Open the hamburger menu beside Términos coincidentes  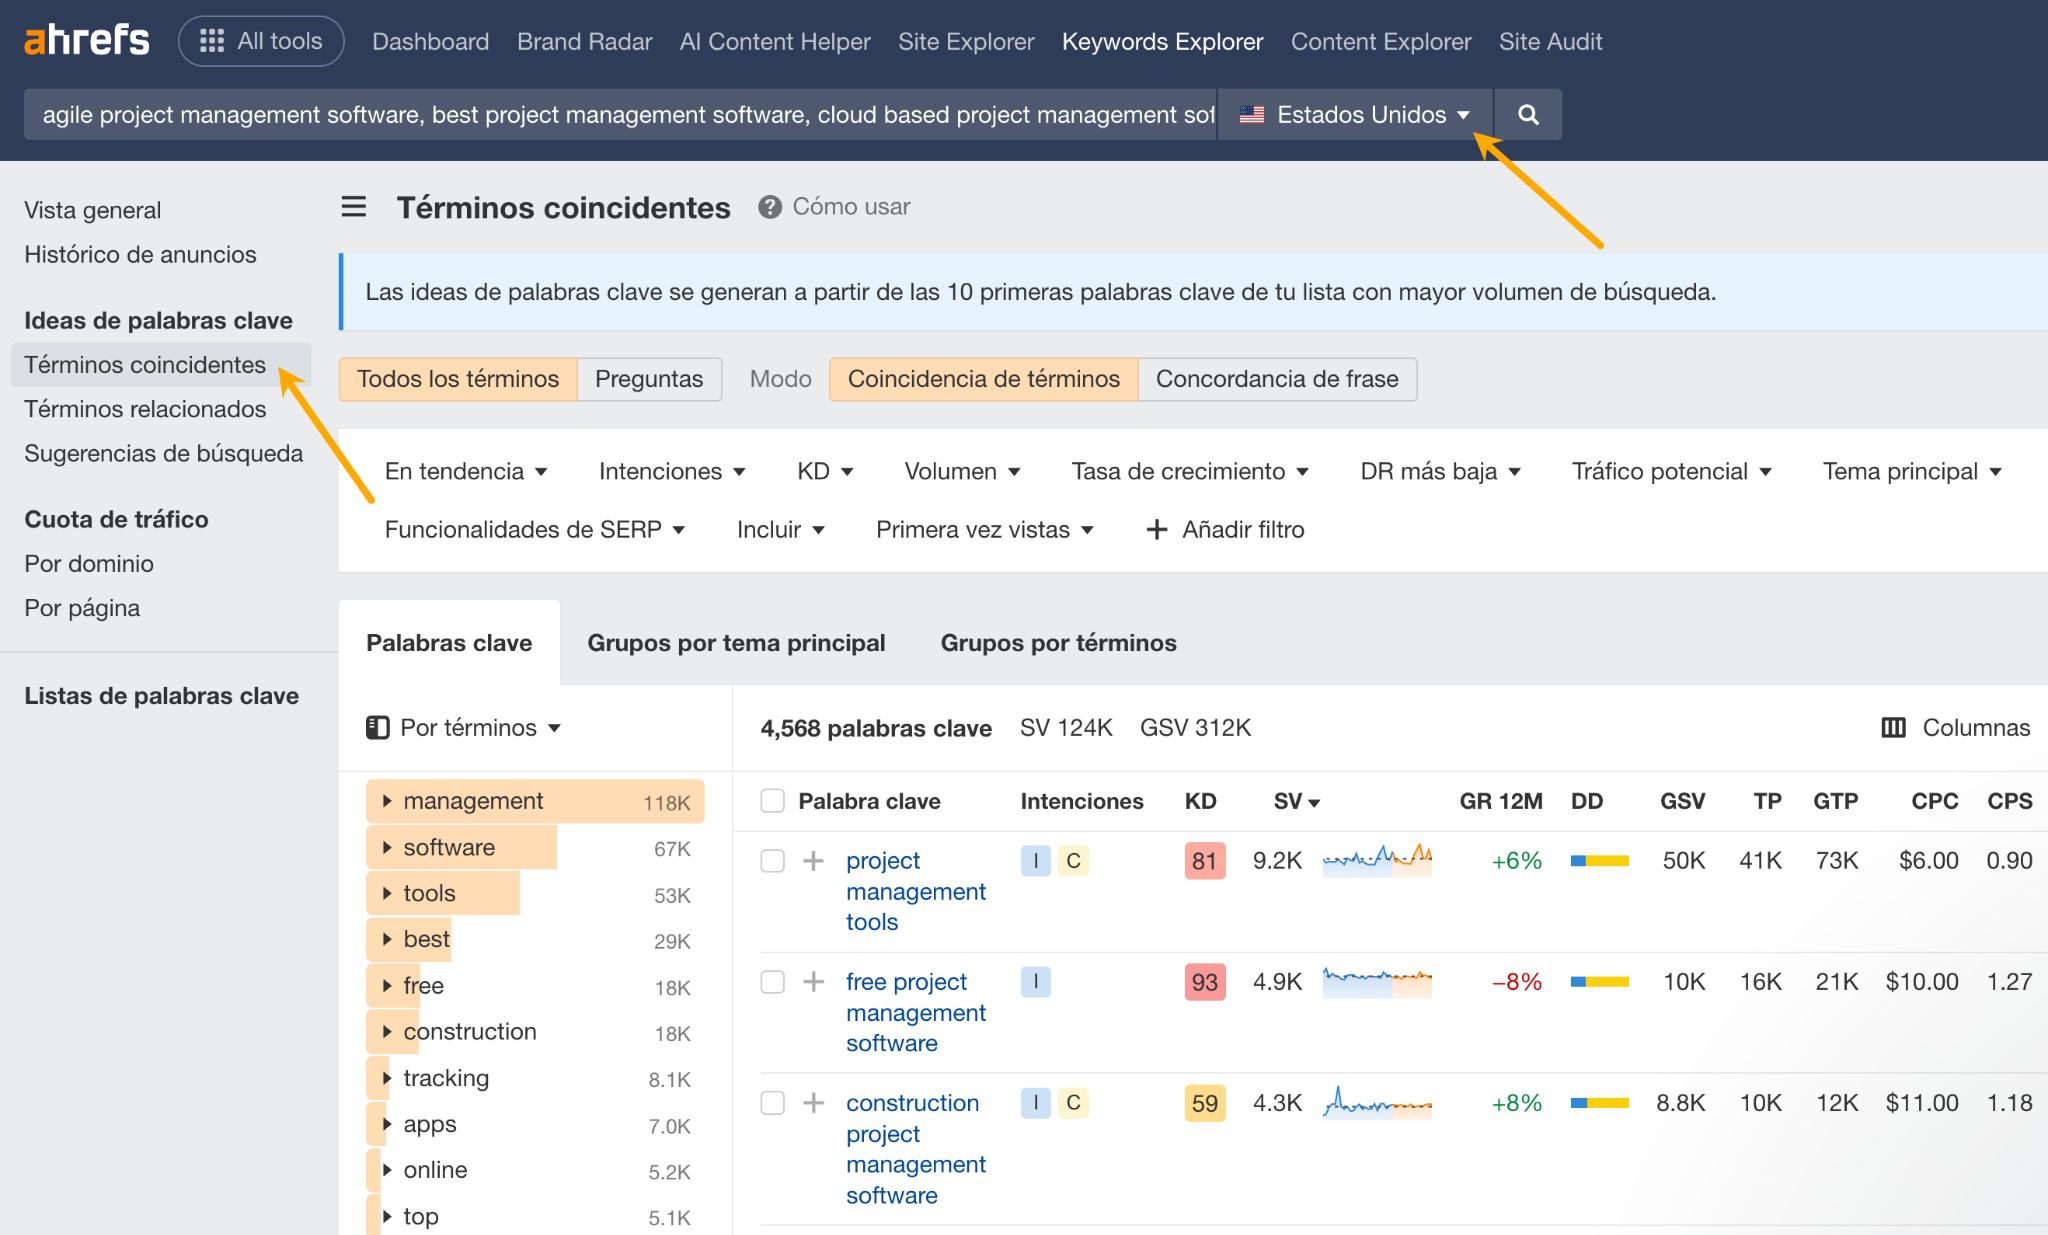(x=353, y=207)
